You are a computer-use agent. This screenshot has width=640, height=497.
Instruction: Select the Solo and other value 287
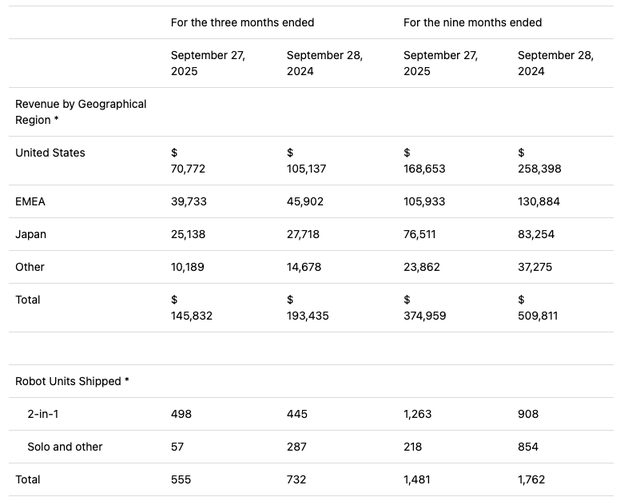click(x=296, y=447)
